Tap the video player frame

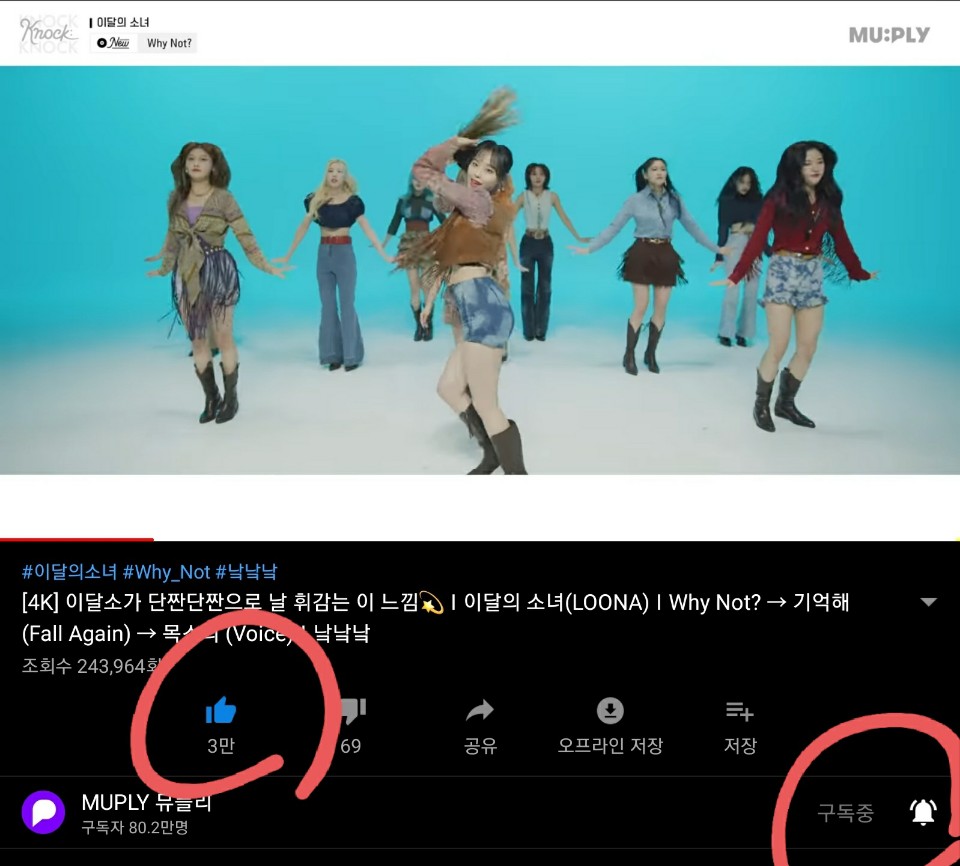coord(480,270)
